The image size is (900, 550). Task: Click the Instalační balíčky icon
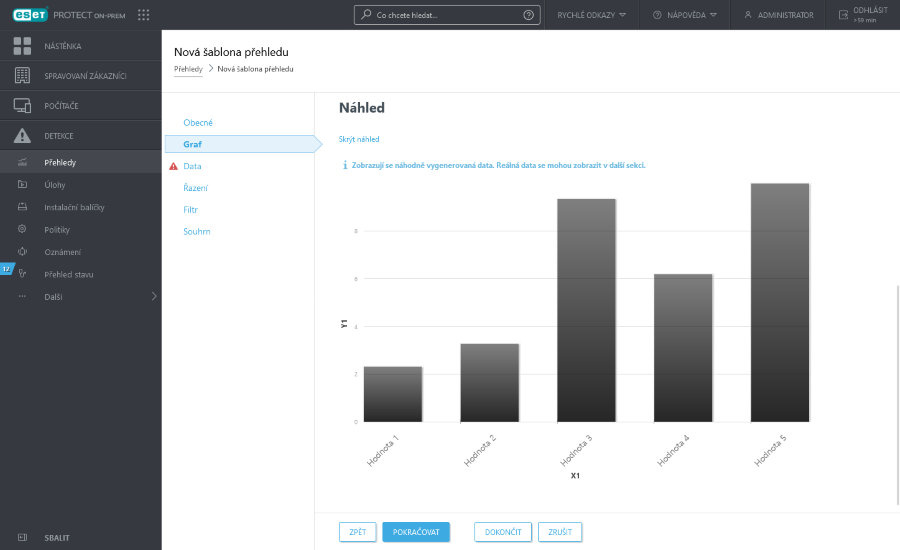click(22, 207)
